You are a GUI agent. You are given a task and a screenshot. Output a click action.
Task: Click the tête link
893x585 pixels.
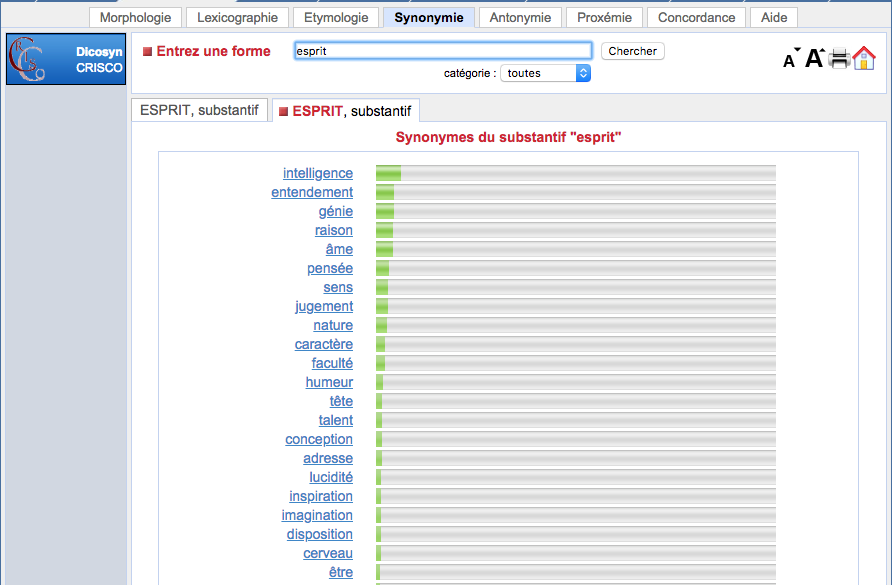pos(341,401)
